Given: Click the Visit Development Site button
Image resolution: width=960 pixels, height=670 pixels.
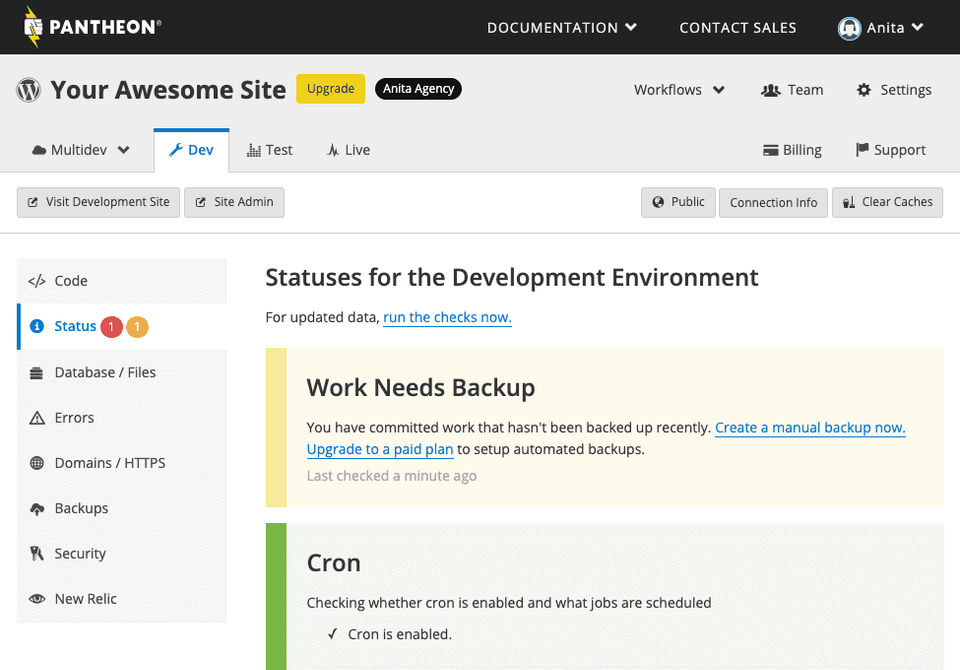Looking at the screenshot, I should pyautogui.click(x=99, y=202).
